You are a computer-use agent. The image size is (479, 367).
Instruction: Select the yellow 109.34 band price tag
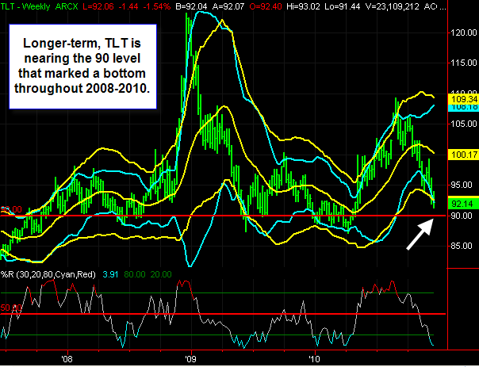[x=464, y=99]
